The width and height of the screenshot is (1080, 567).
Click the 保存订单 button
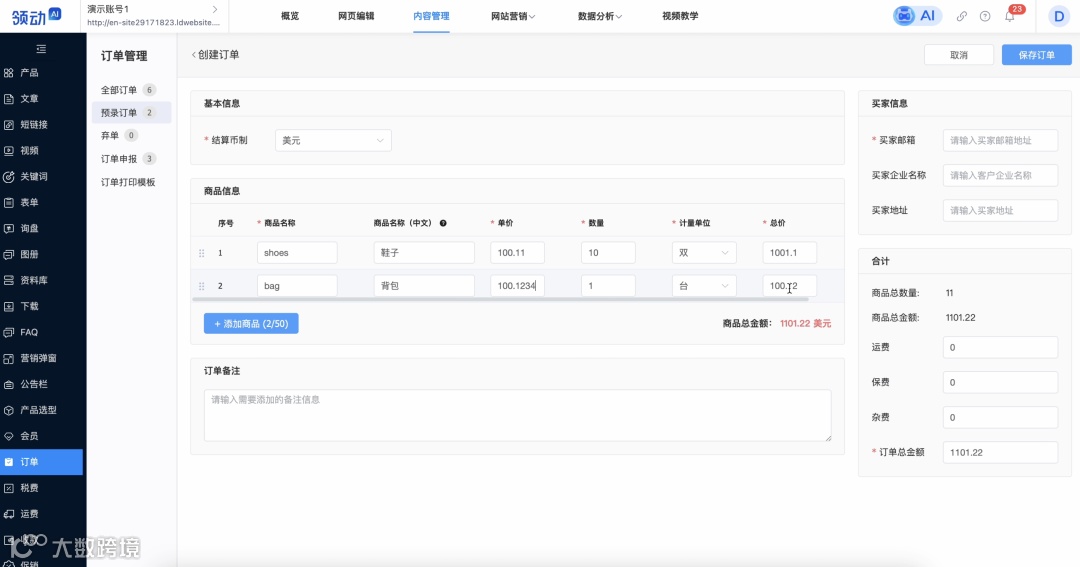(x=1037, y=55)
